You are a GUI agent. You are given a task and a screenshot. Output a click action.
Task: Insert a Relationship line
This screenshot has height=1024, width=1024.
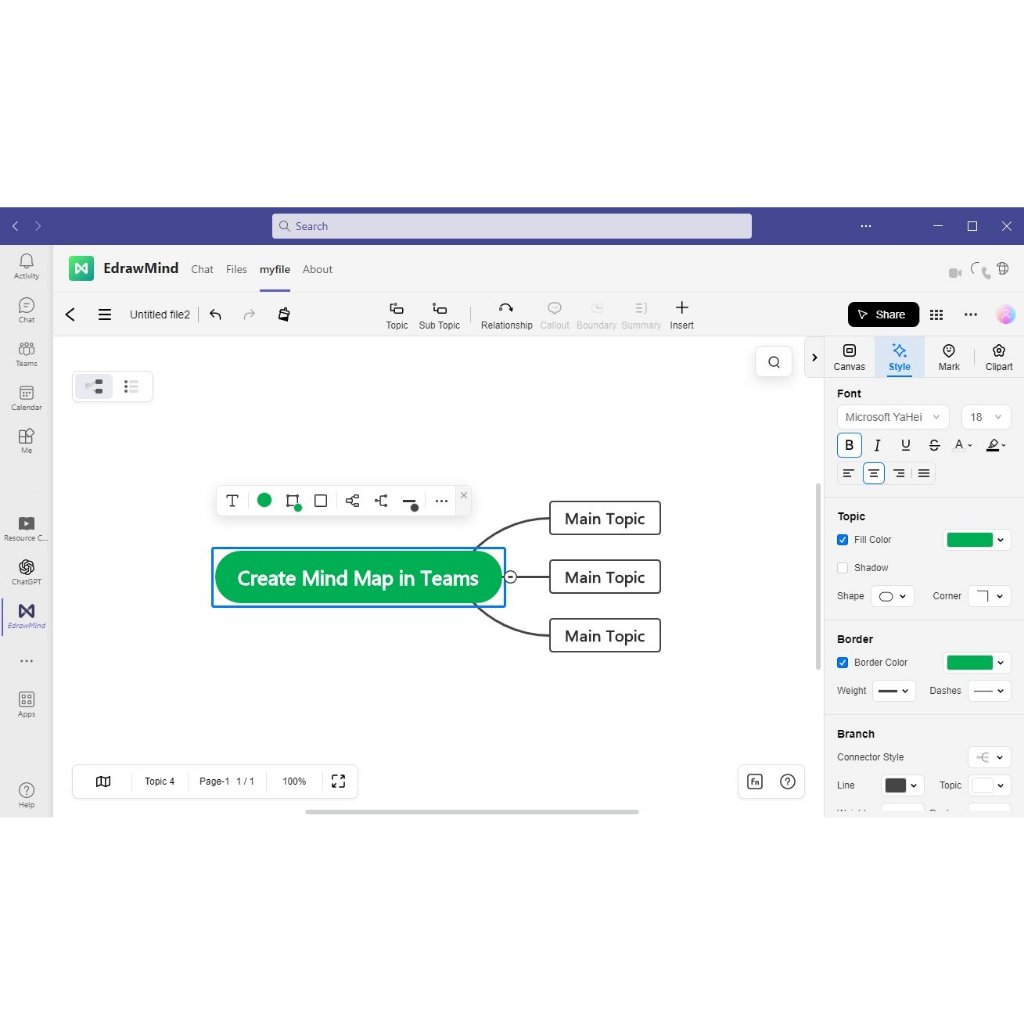[x=506, y=315]
